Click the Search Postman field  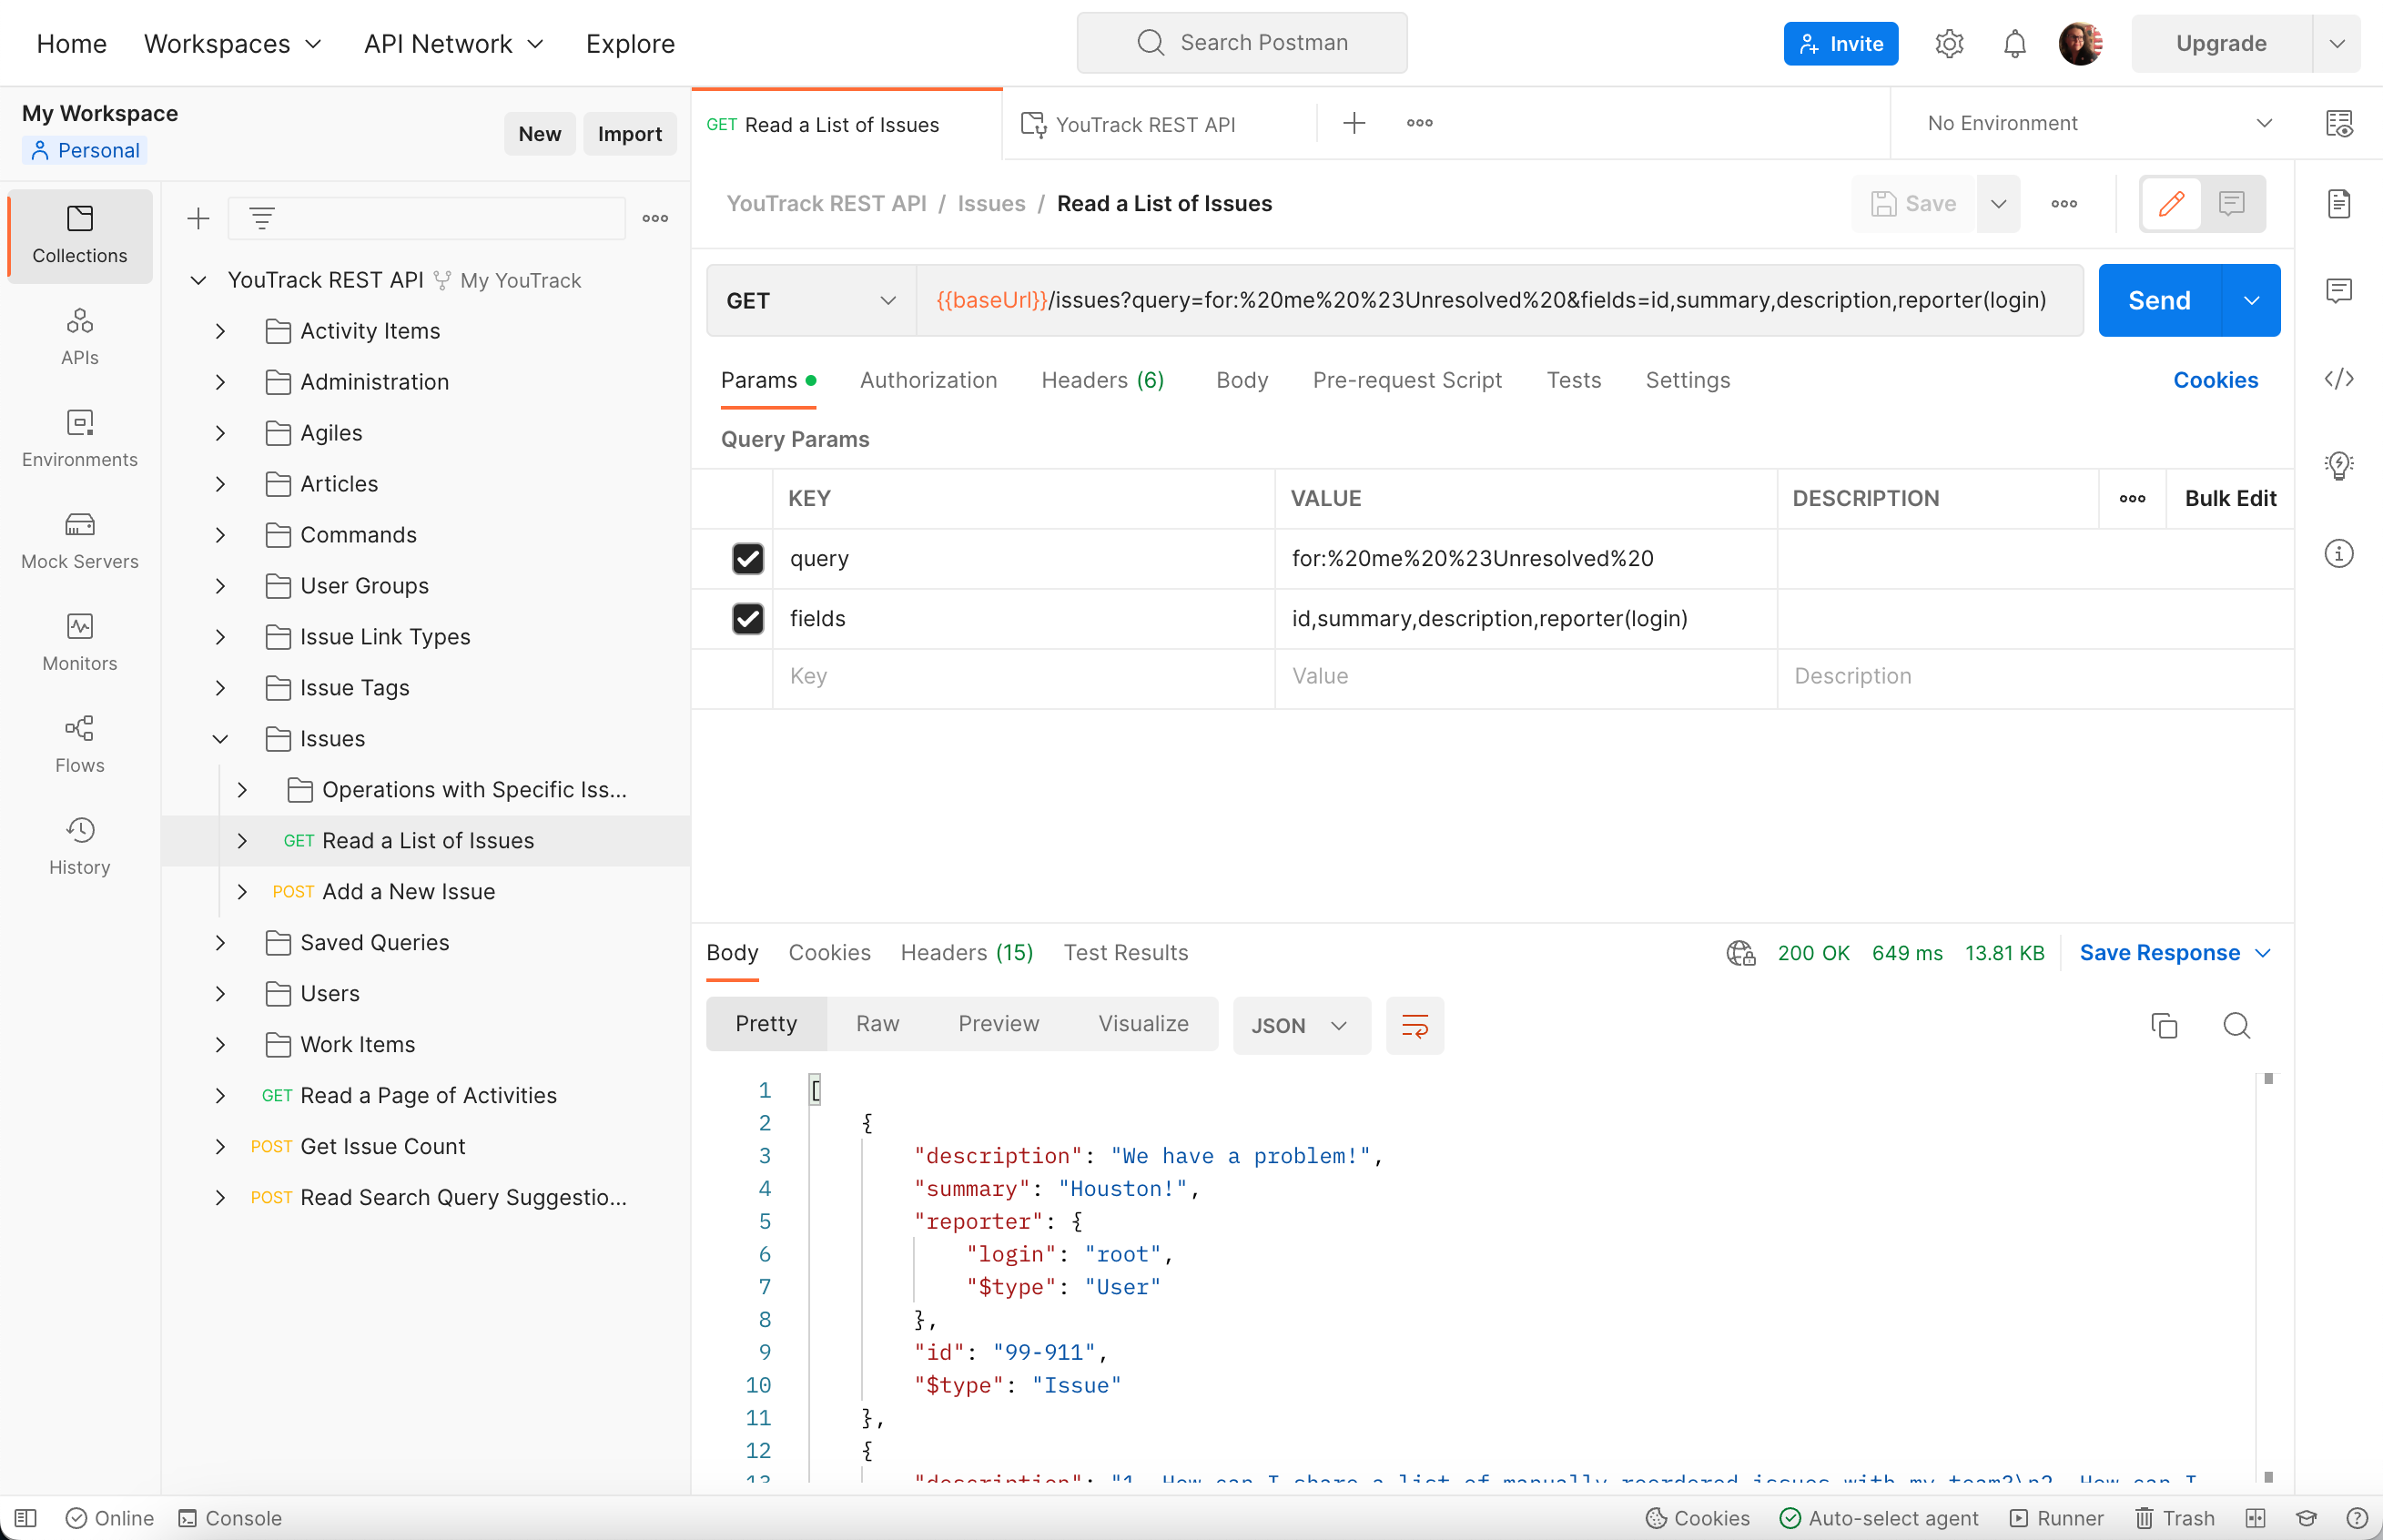coord(1242,43)
